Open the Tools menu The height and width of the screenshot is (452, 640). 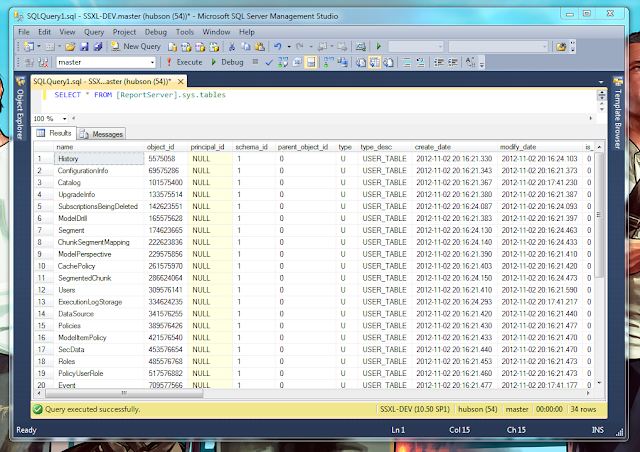coord(184,32)
